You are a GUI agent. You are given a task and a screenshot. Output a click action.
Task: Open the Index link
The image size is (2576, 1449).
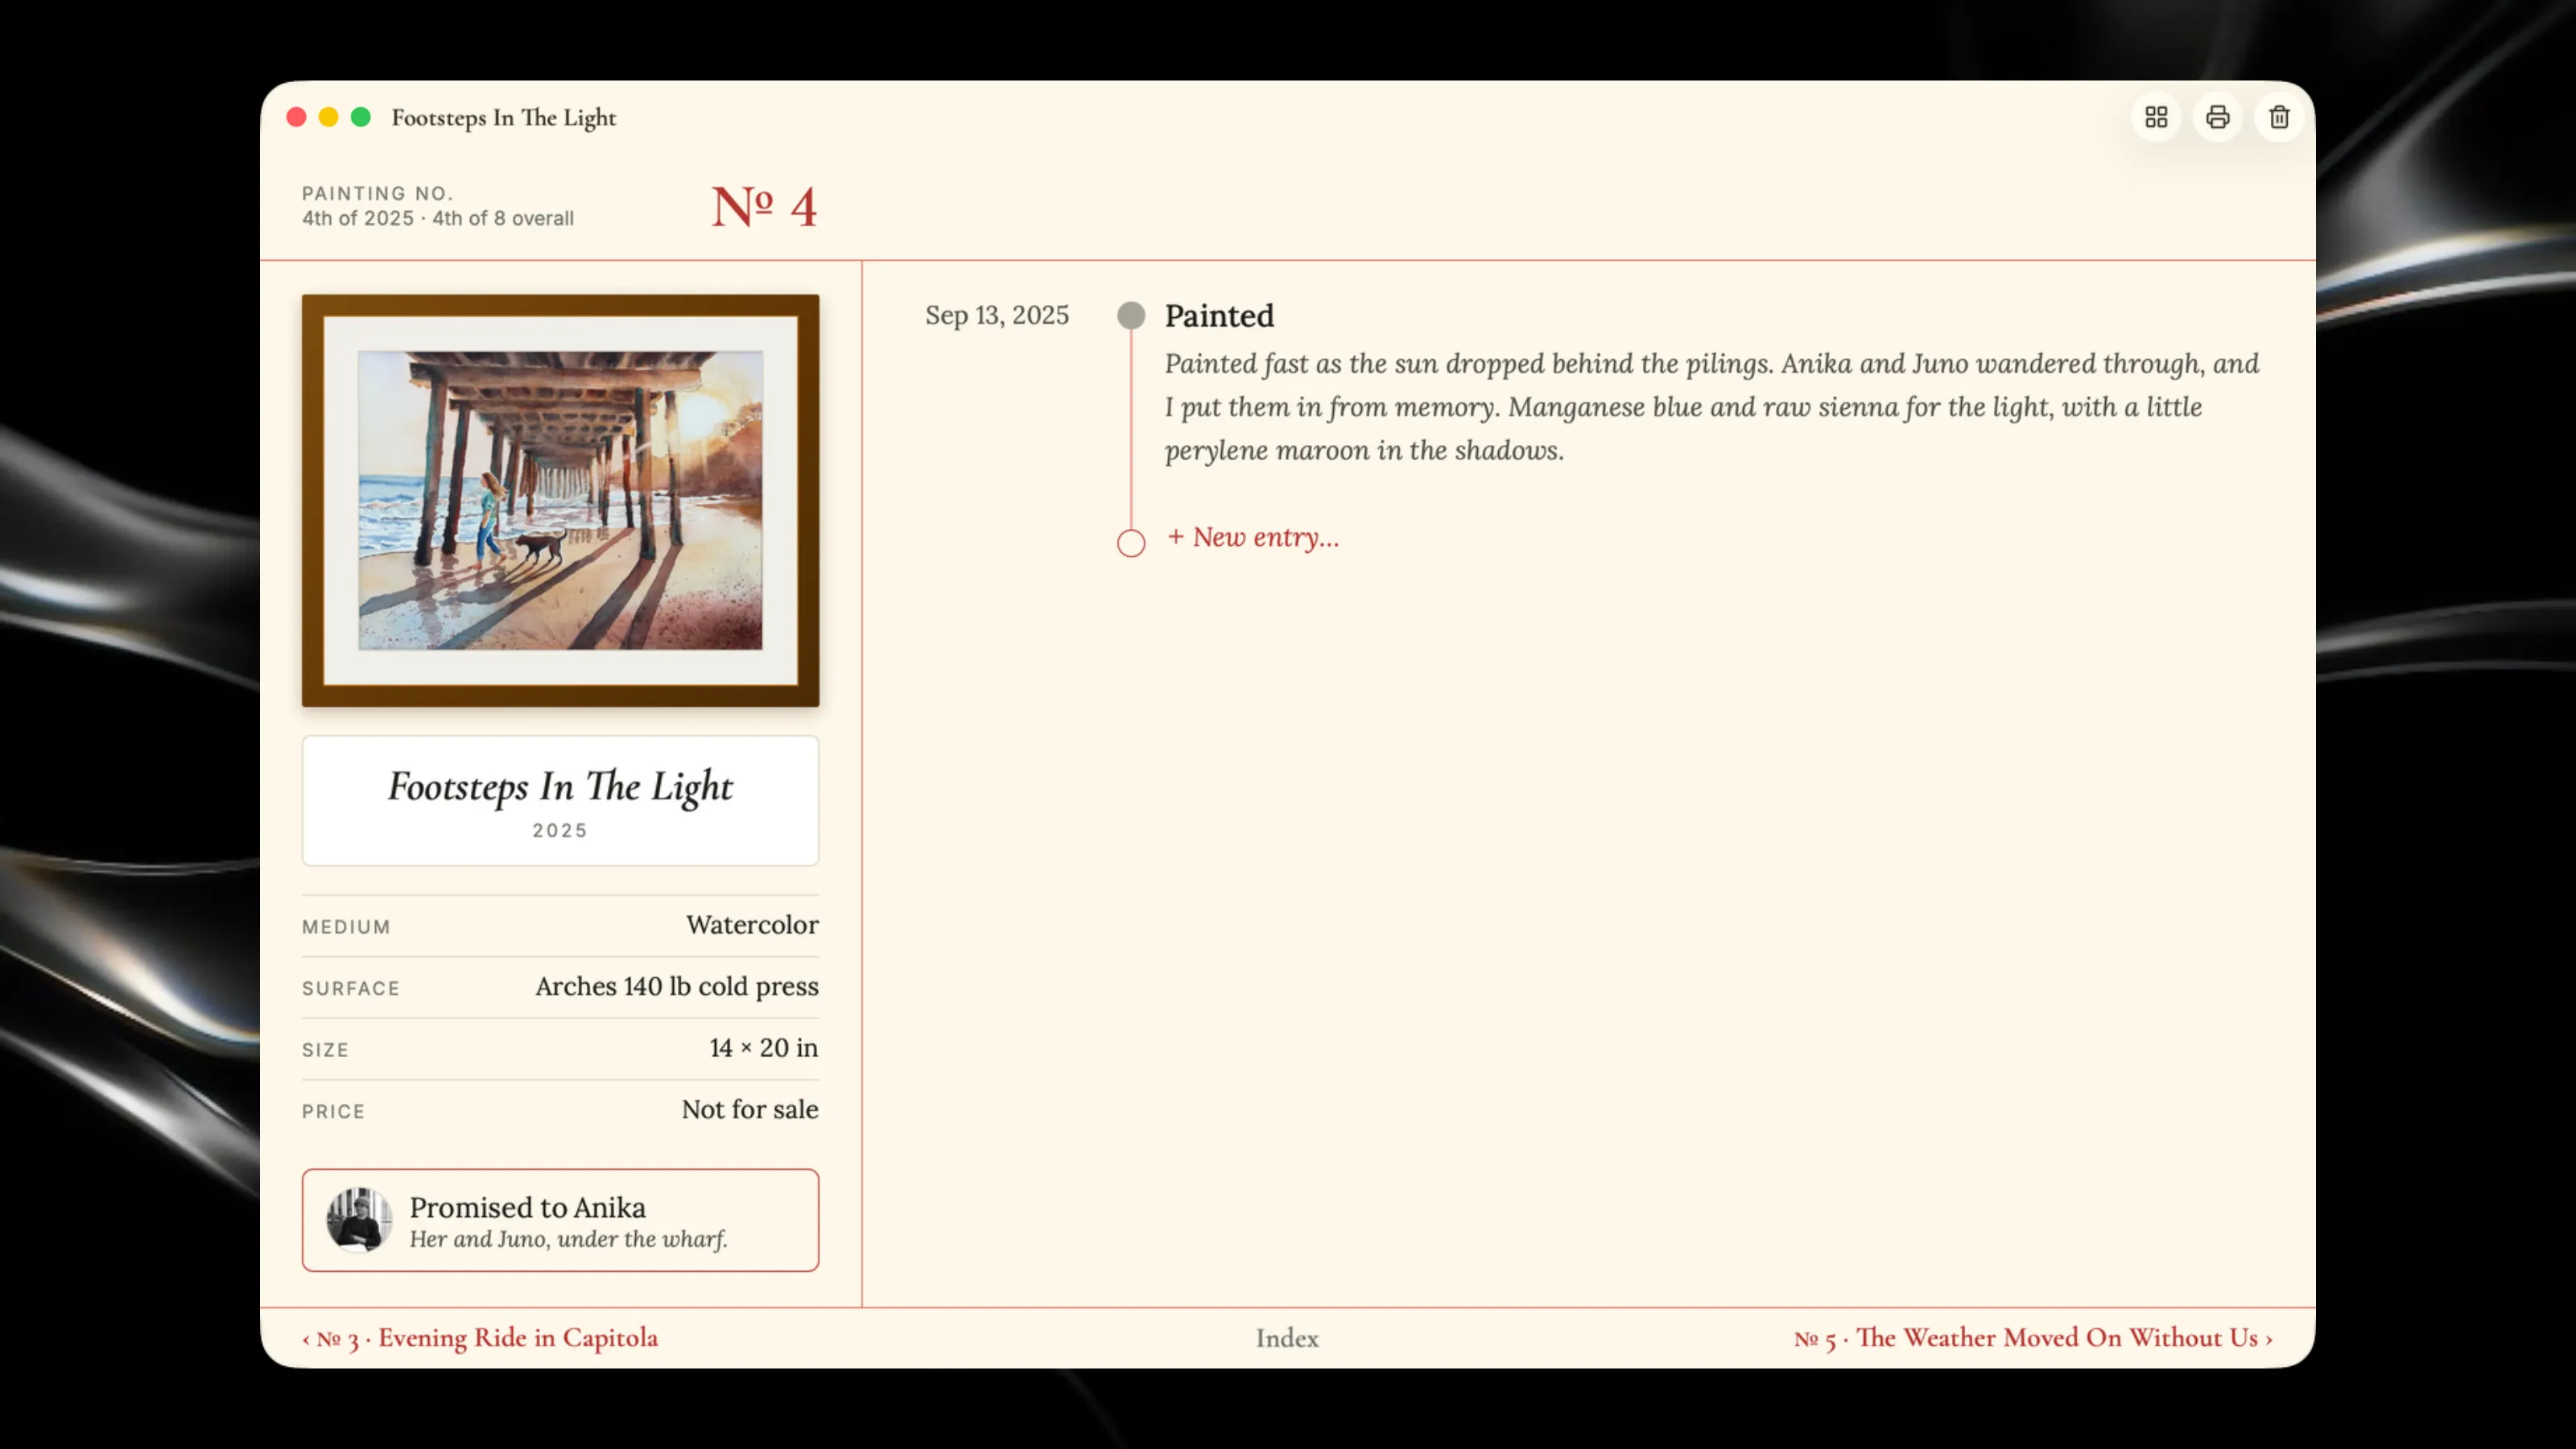pyautogui.click(x=1287, y=1338)
